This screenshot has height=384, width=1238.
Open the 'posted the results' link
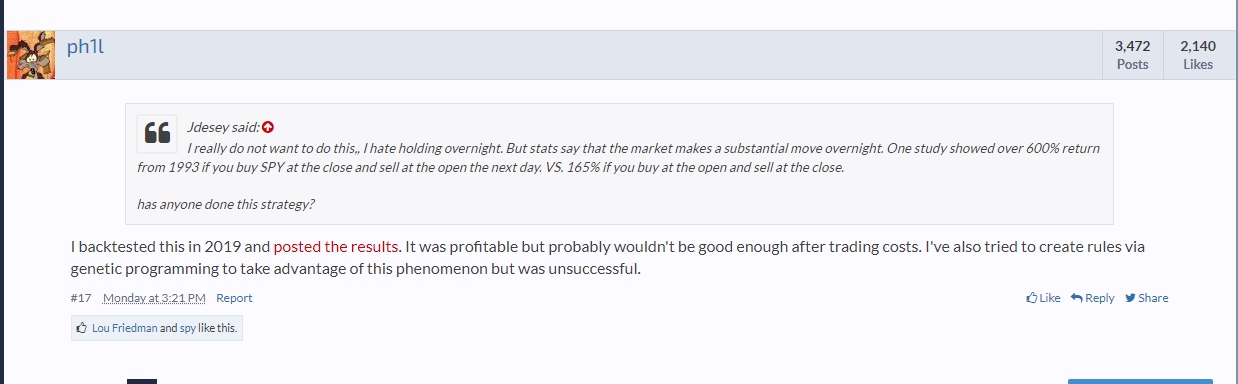337,246
